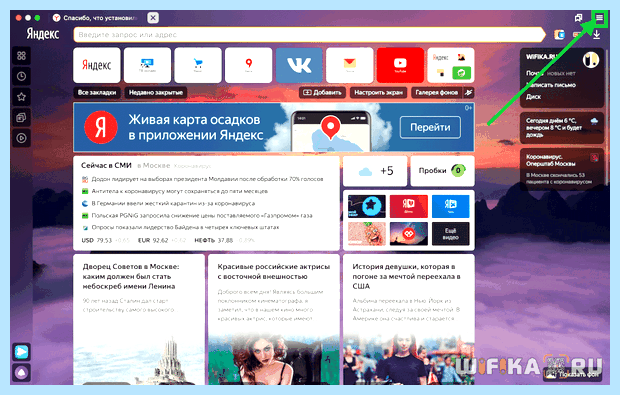The image size is (620, 395).
Task: Click 'Перейти' on the Yandex app banner
Action: click(430, 127)
